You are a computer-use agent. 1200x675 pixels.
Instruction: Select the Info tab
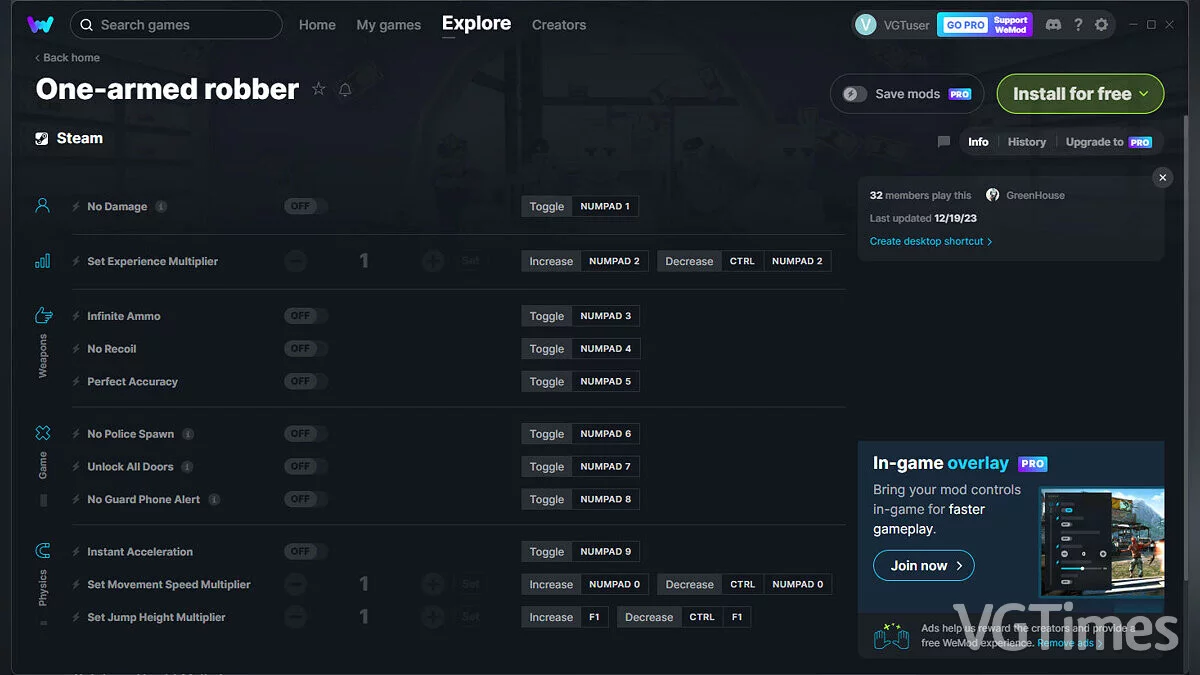[x=978, y=142]
